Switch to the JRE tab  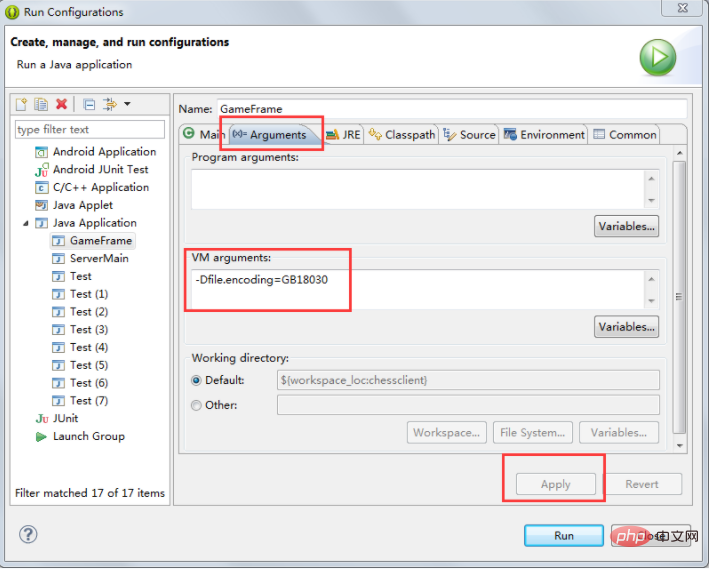click(x=344, y=135)
